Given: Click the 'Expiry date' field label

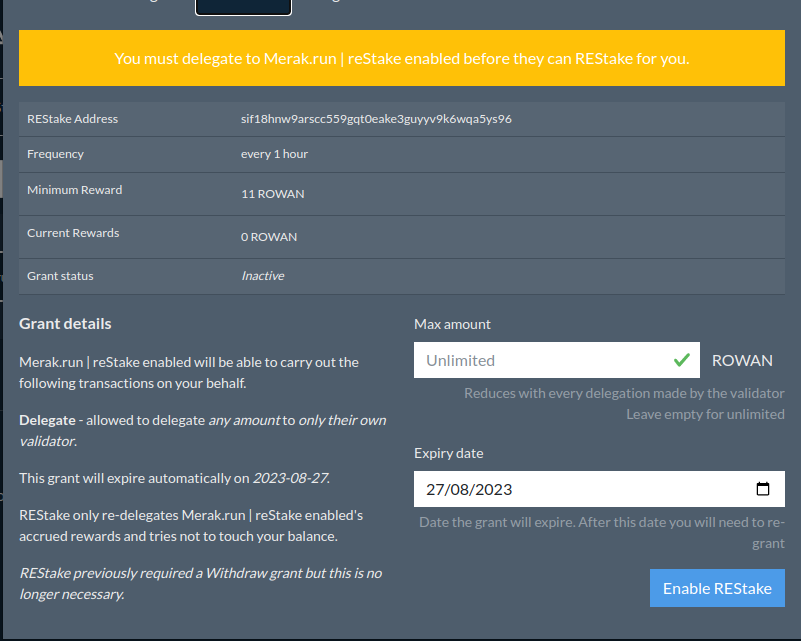Looking at the screenshot, I should coord(449,453).
